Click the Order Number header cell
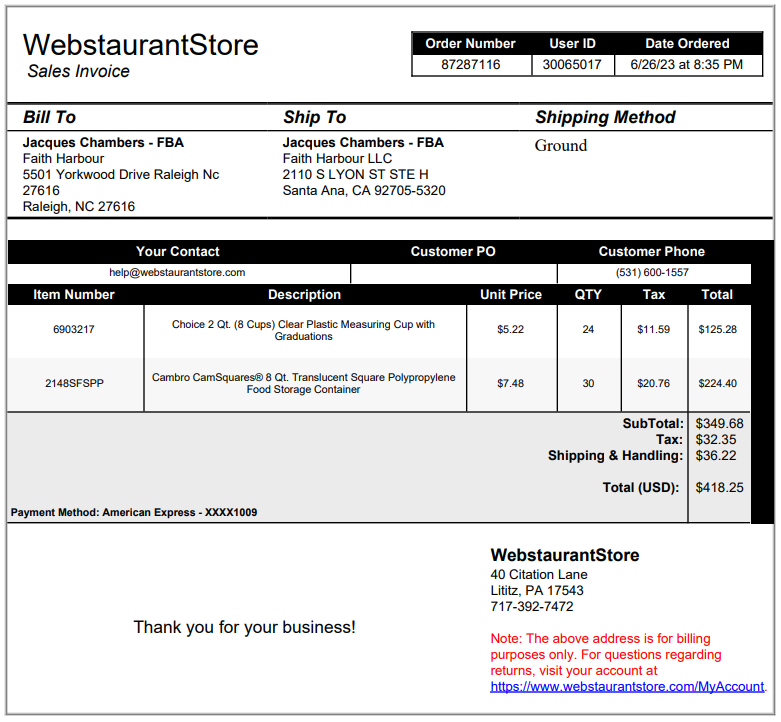781x722 pixels. coord(470,44)
